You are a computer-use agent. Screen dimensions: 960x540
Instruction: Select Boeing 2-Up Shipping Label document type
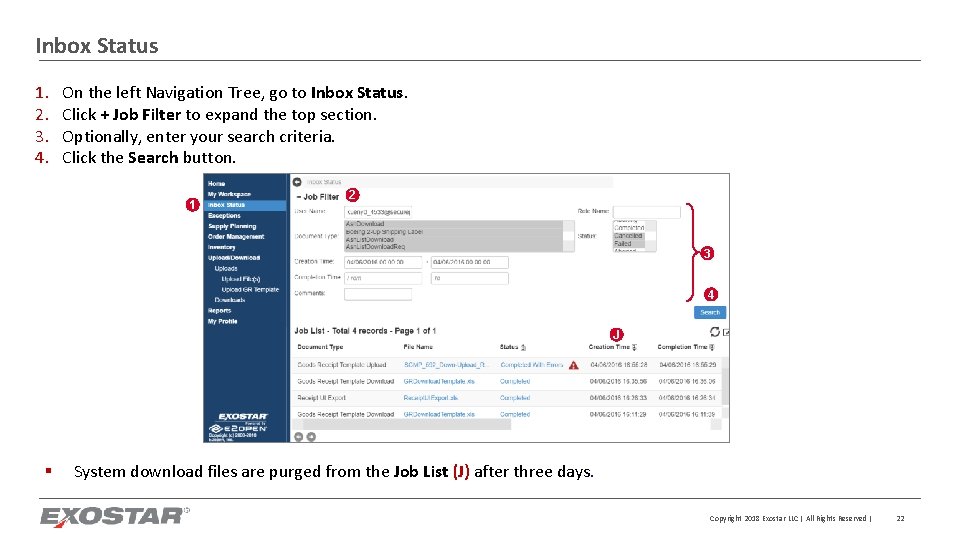point(453,232)
